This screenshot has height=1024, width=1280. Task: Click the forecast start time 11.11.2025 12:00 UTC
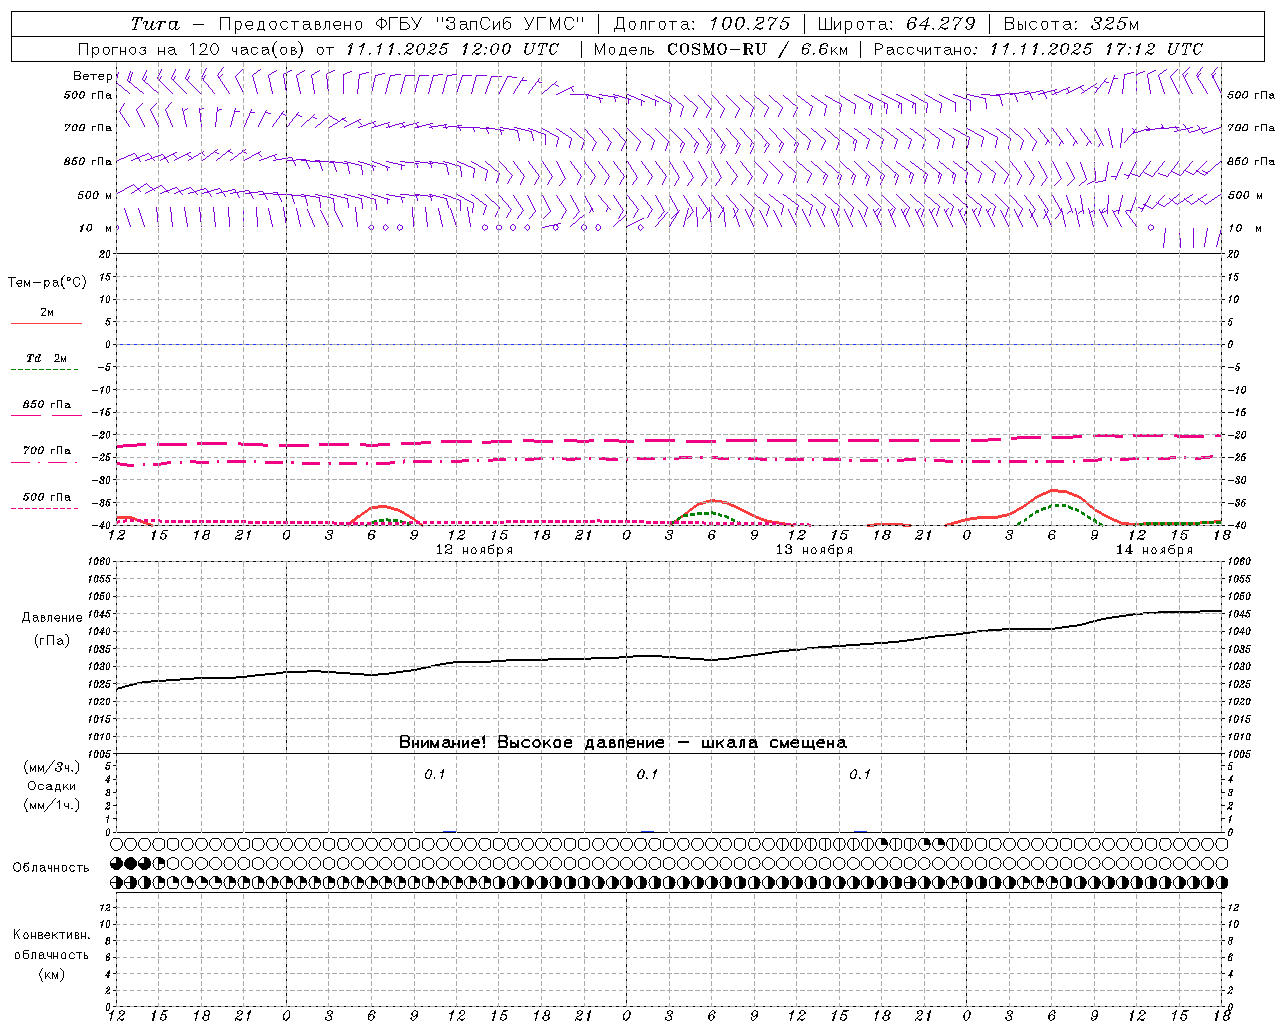click(452, 49)
